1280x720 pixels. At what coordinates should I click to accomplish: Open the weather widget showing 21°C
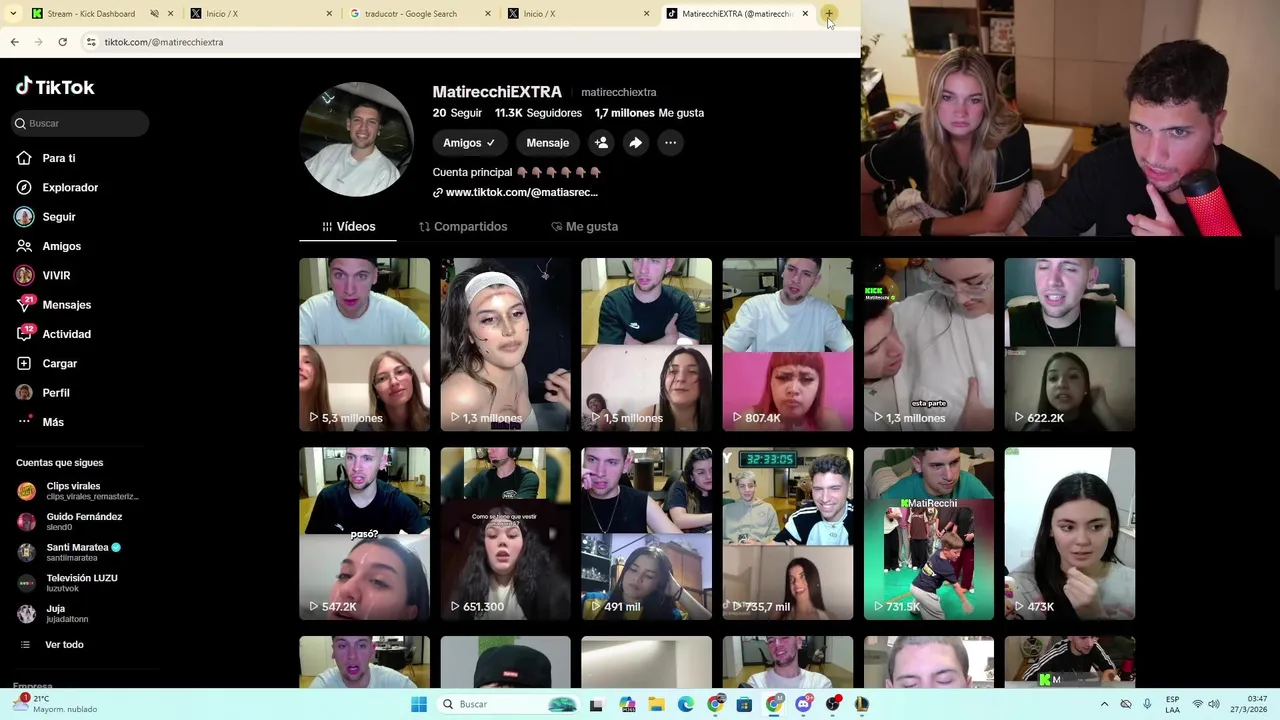click(55, 704)
